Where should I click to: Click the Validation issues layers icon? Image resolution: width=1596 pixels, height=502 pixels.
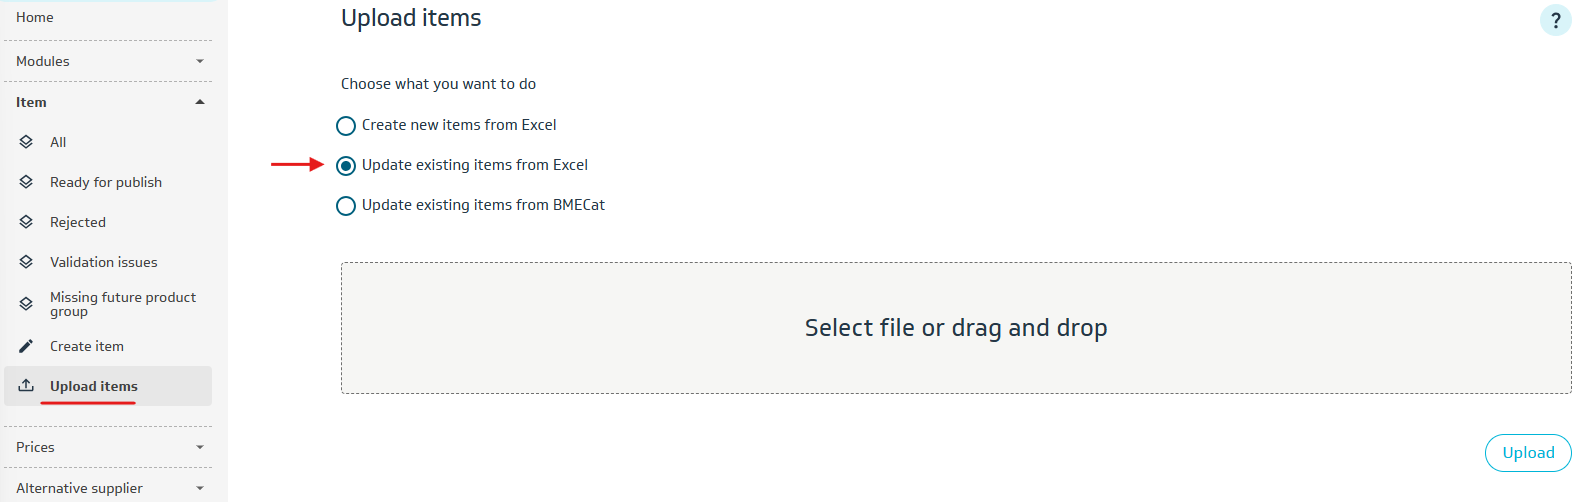point(26,262)
